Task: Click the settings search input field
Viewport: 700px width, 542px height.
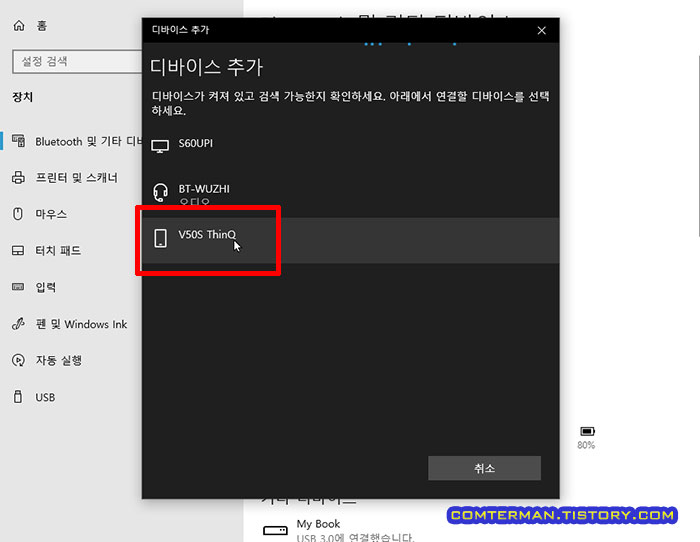Action: [77, 61]
